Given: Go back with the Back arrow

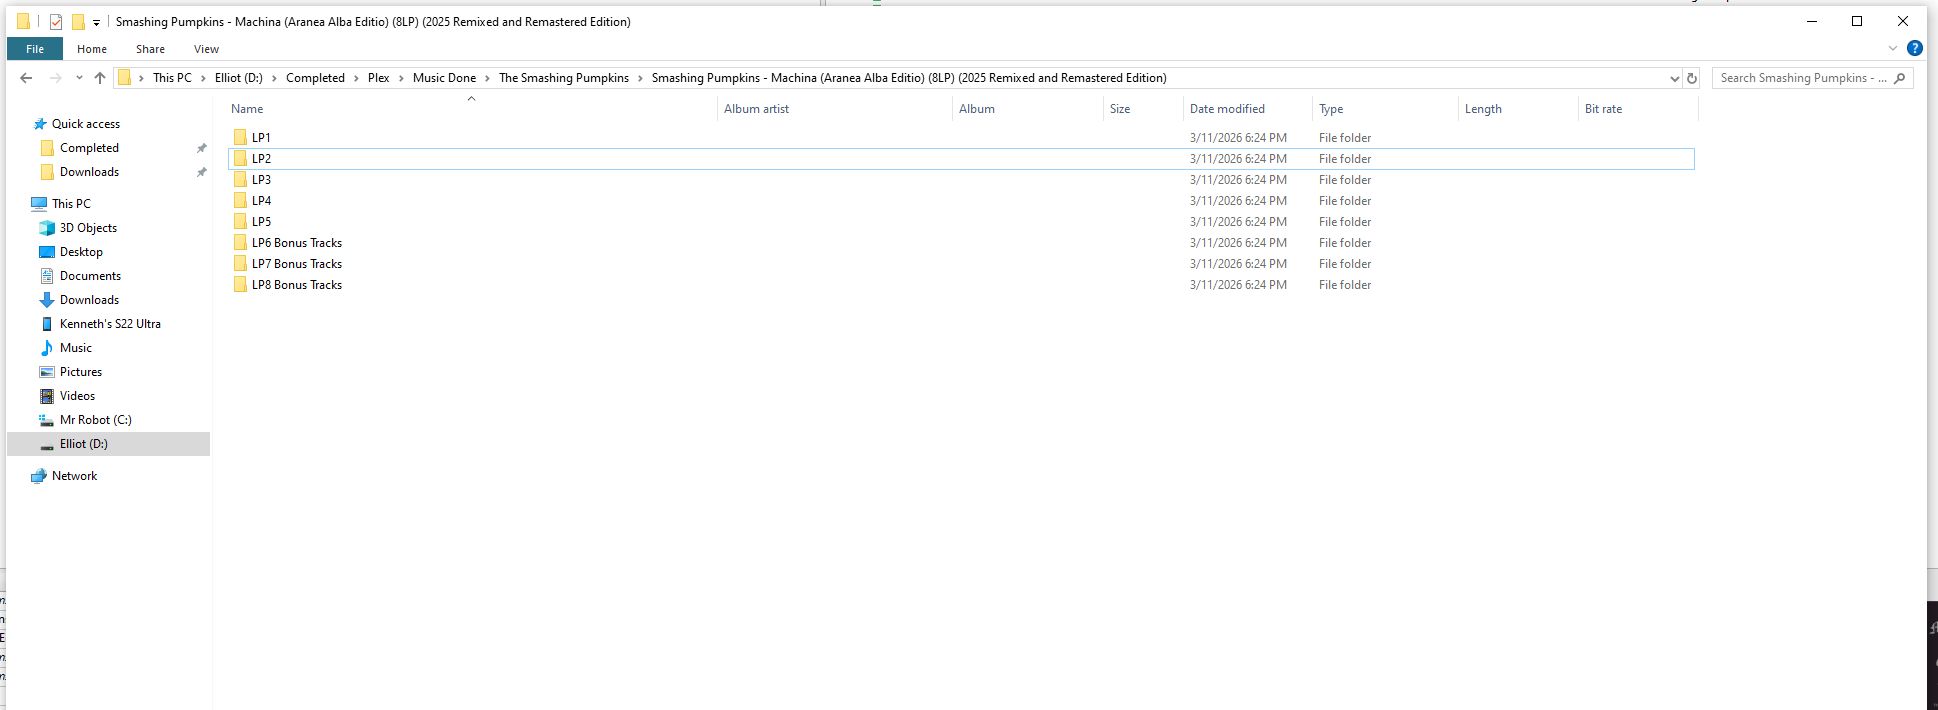Looking at the screenshot, I should click(26, 78).
